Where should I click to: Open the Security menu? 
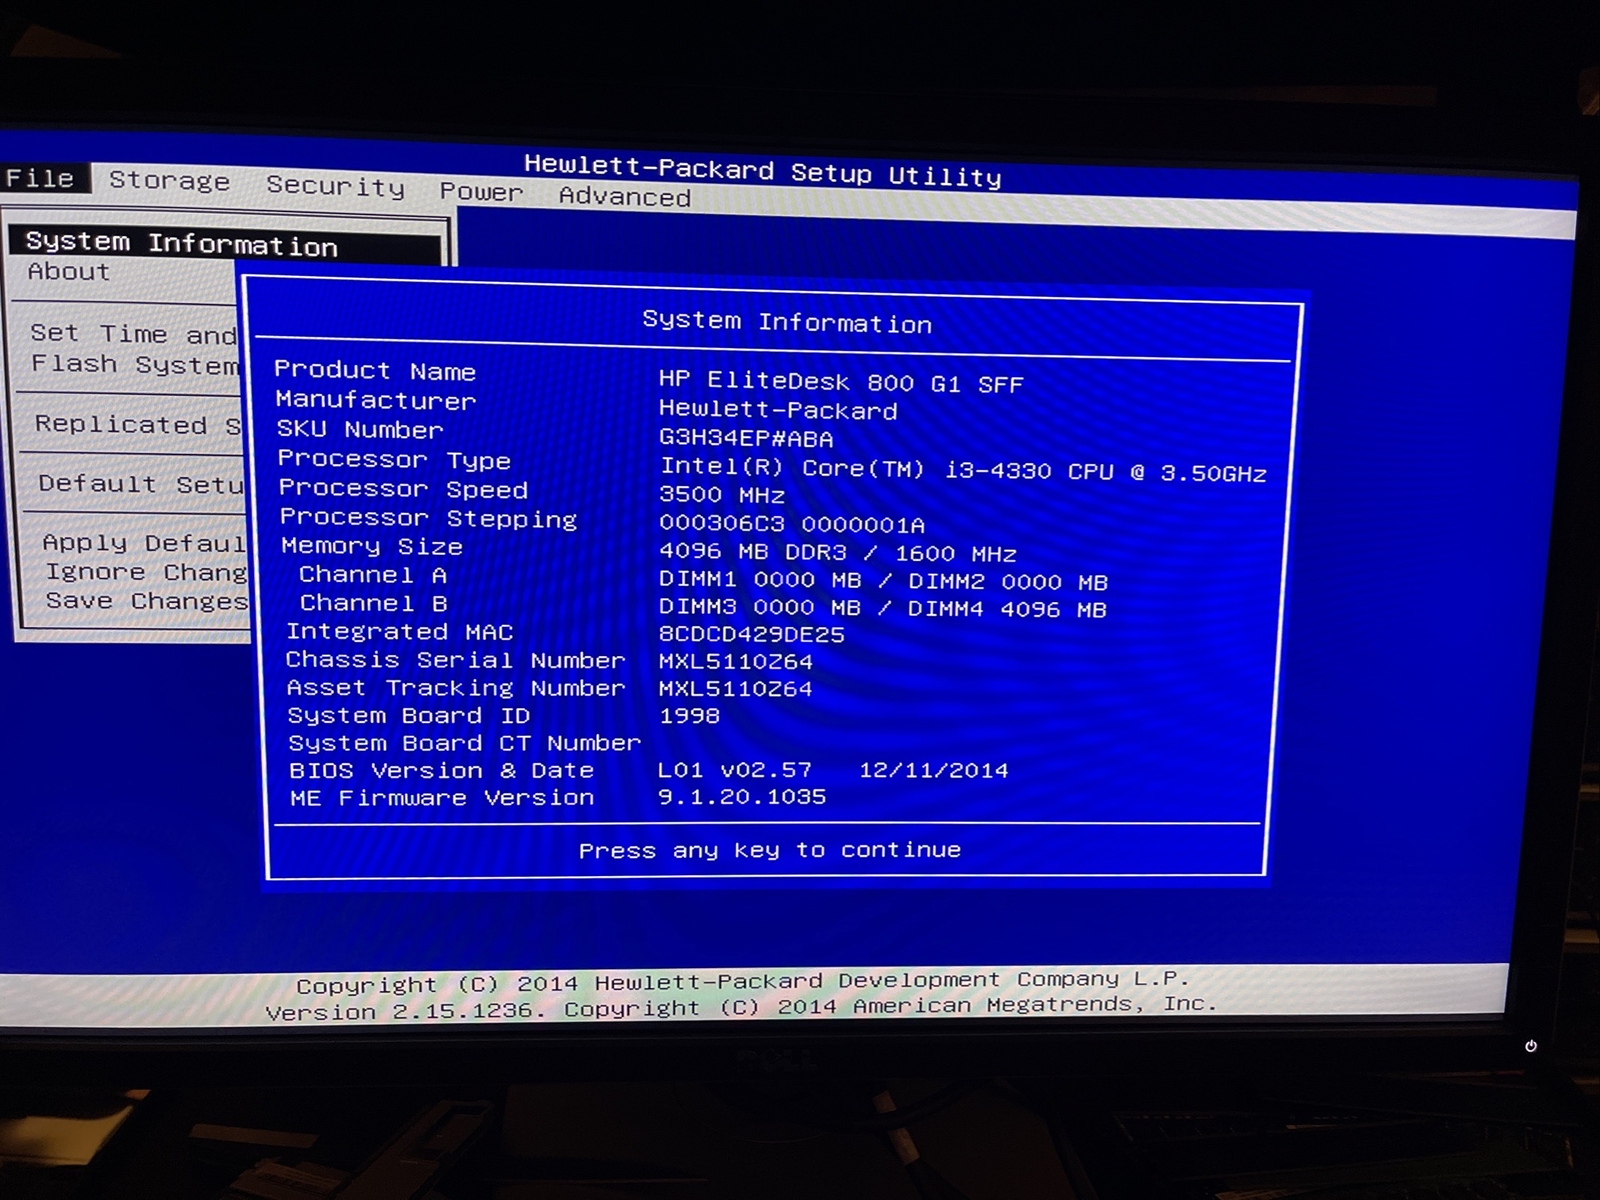click(335, 186)
